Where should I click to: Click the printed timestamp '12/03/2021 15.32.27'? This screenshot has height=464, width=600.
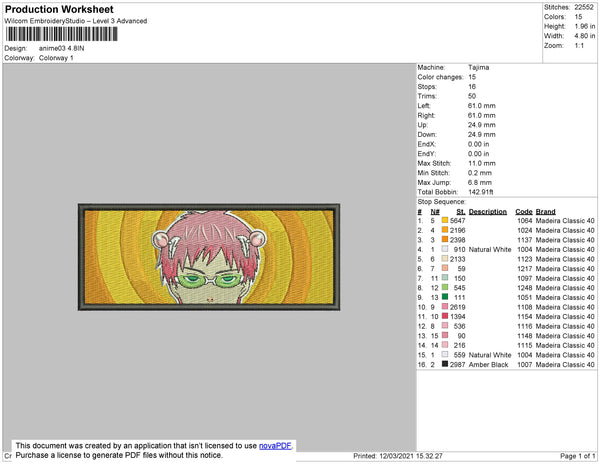coord(411,456)
